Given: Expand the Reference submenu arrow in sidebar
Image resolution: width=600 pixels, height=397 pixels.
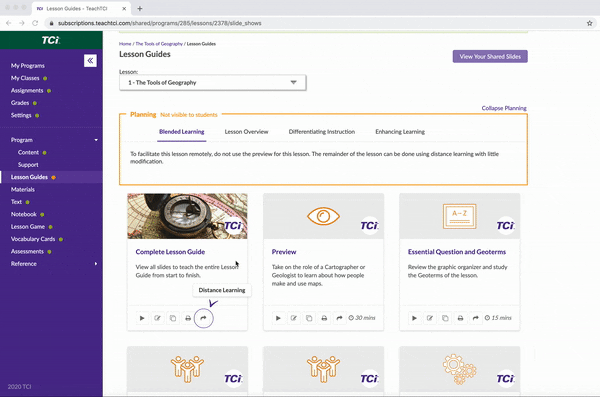Looking at the screenshot, I should click(96, 264).
